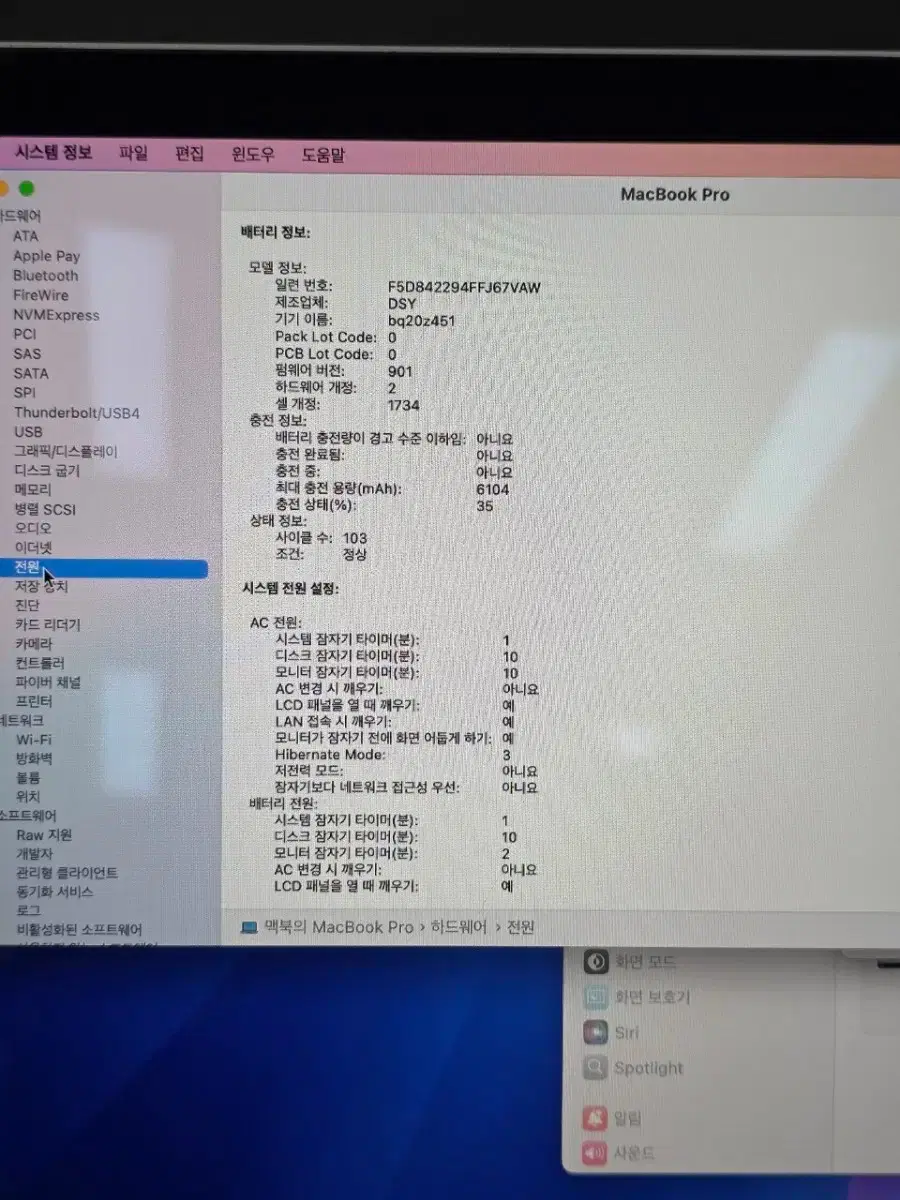Click the green zoom window button
The image size is (900, 1200).
point(26,188)
